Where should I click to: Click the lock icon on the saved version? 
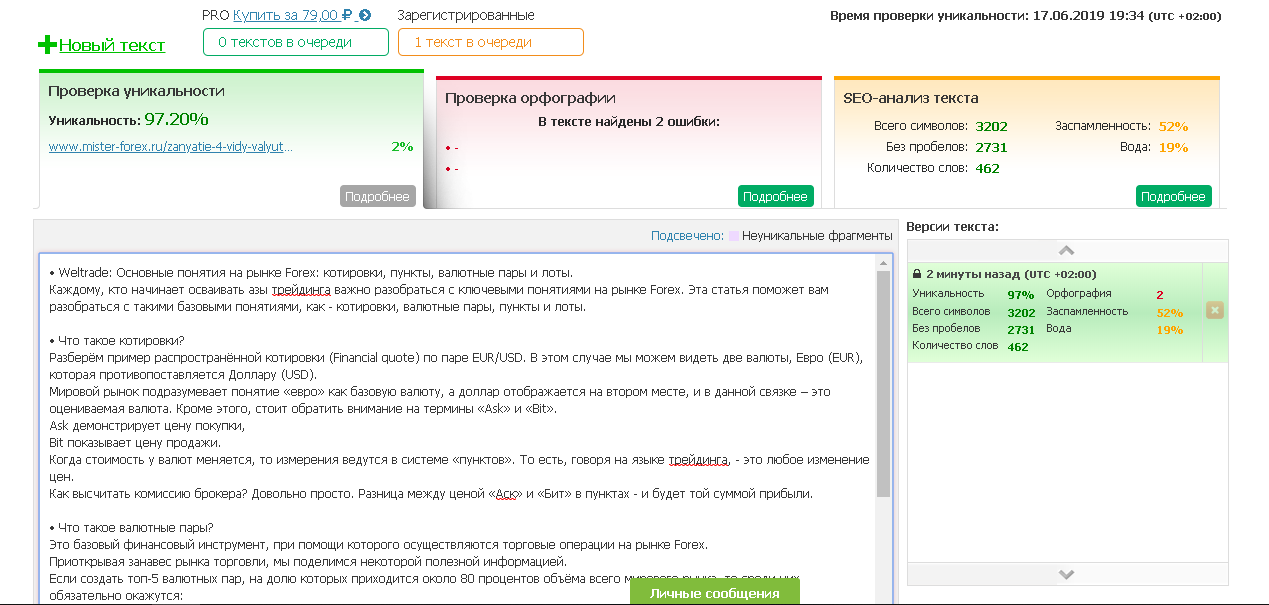pyautogui.click(x=917, y=274)
